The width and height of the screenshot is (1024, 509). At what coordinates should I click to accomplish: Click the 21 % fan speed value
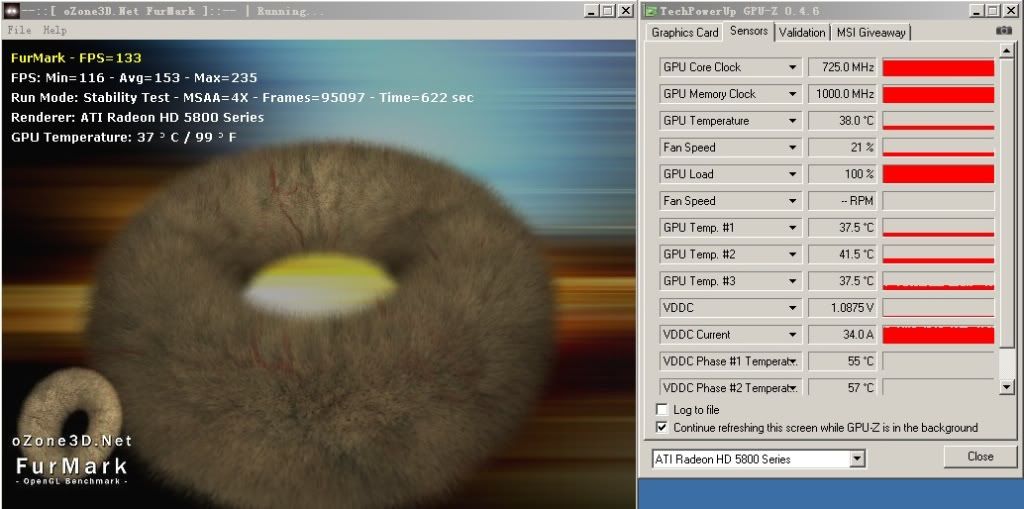842,148
